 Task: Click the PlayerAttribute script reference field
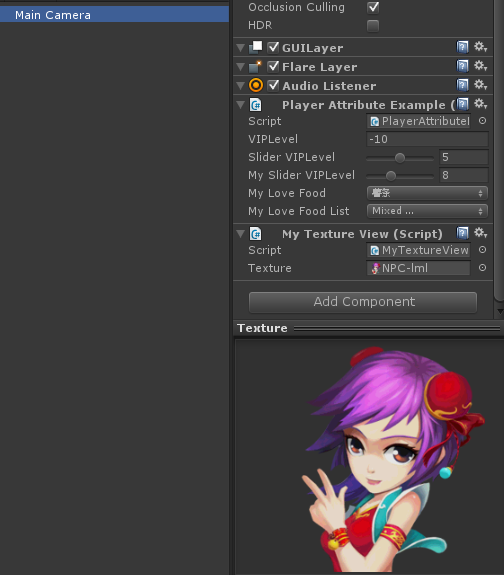point(419,121)
